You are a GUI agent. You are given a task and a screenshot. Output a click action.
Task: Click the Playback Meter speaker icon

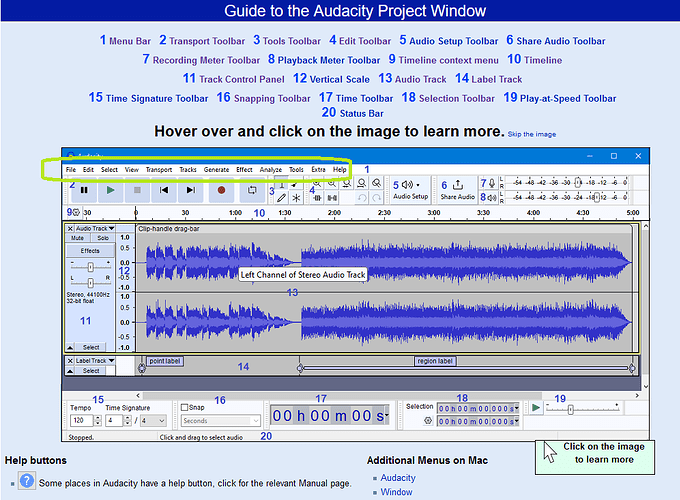pos(492,198)
